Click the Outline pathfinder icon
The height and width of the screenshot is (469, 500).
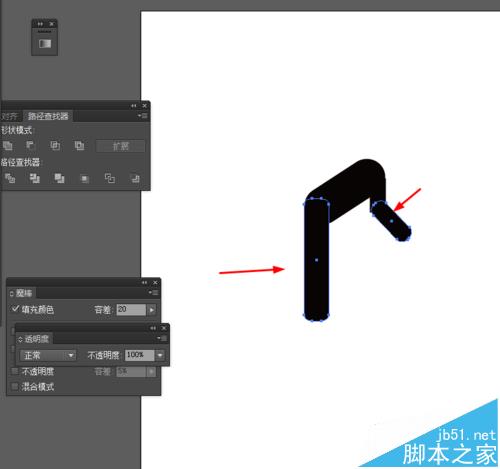[x=110, y=178]
